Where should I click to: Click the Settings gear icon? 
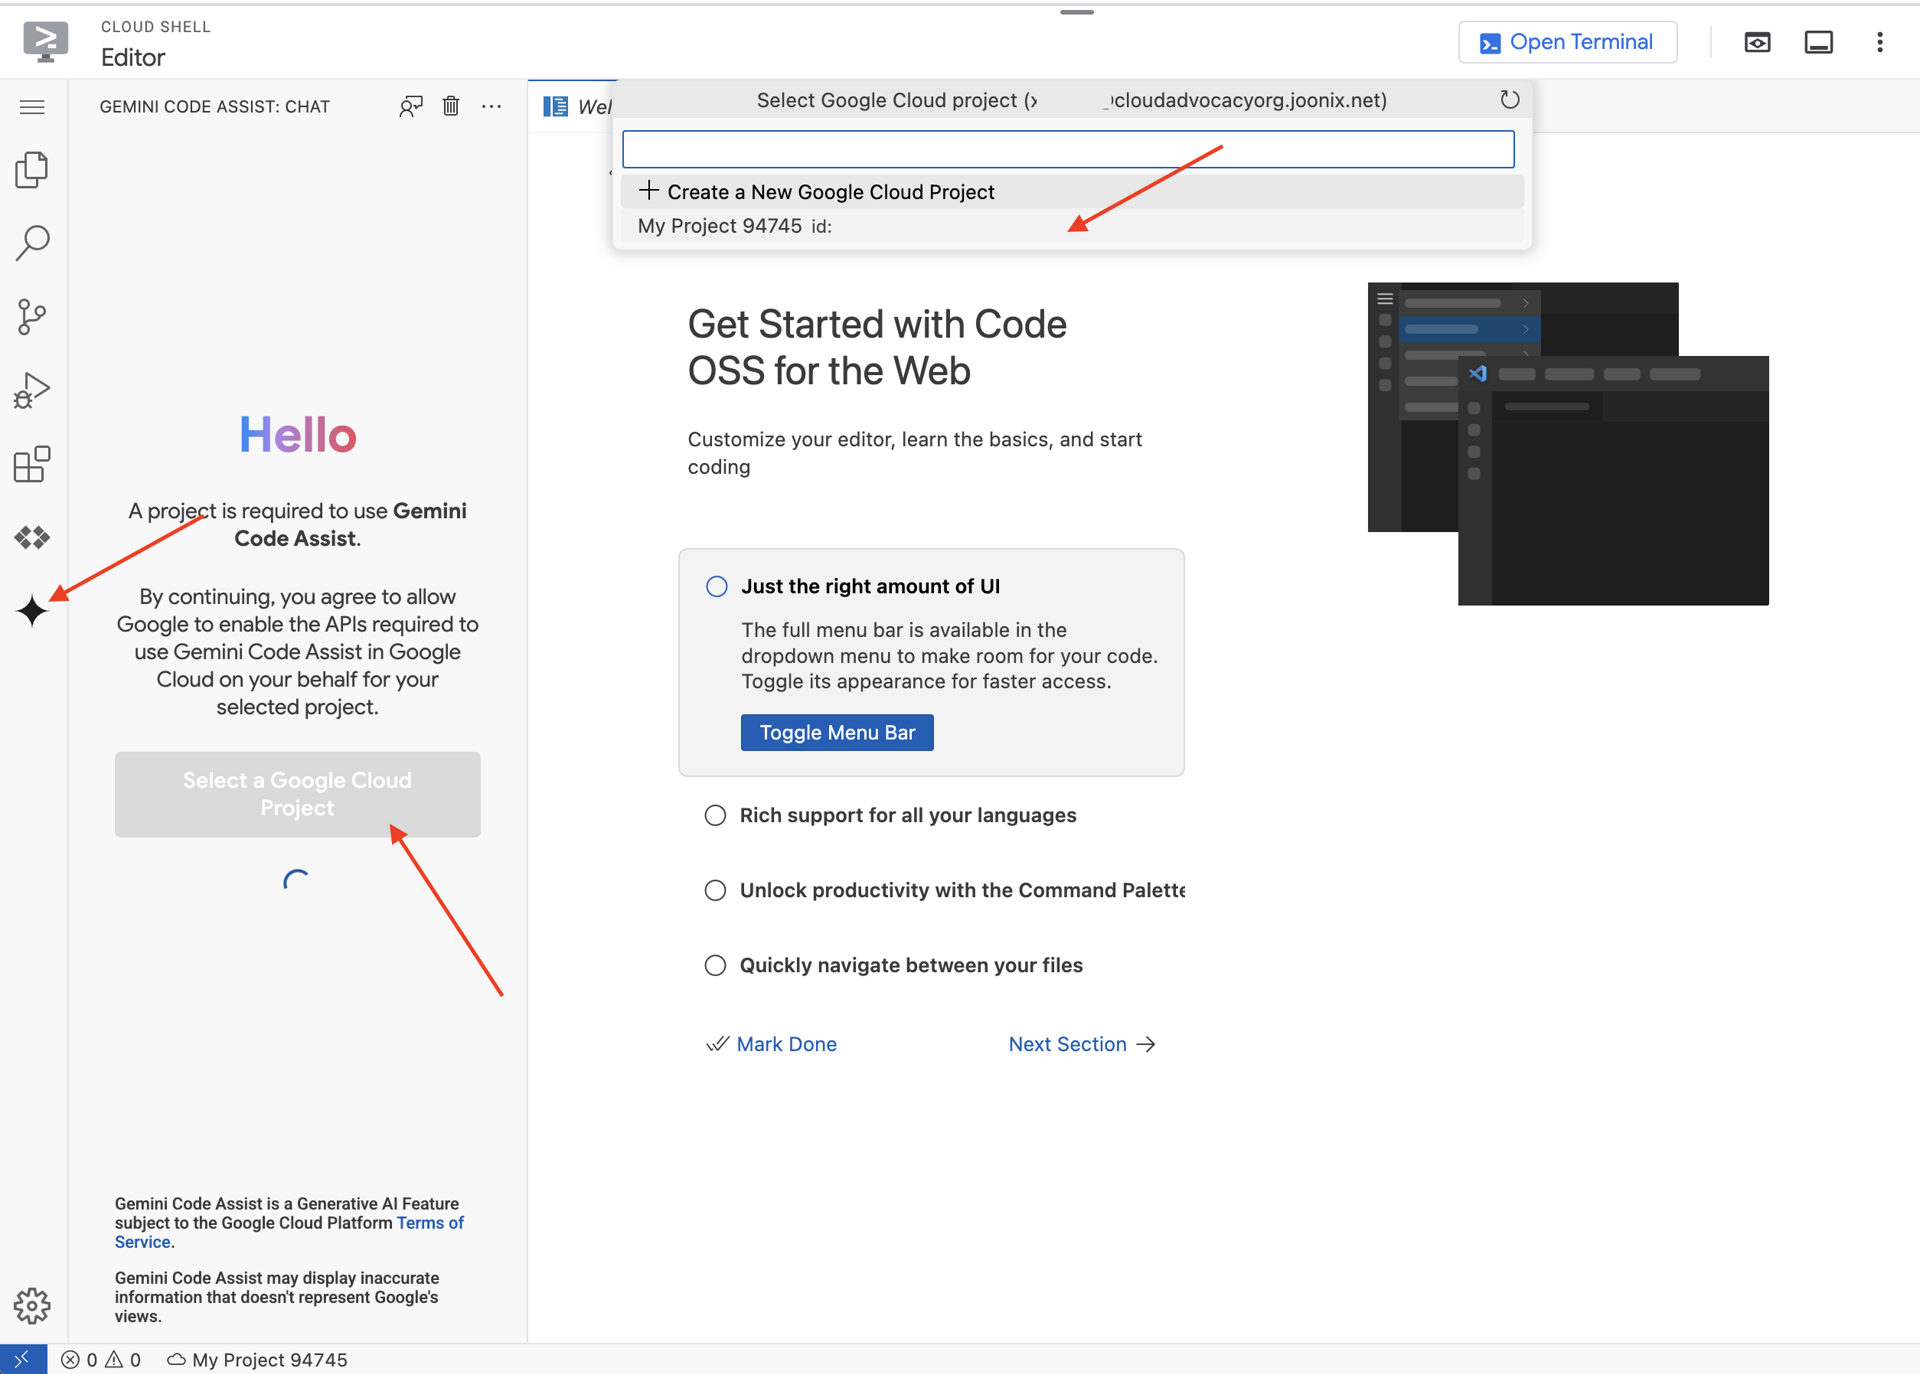pyautogui.click(x=33, y=1307)
